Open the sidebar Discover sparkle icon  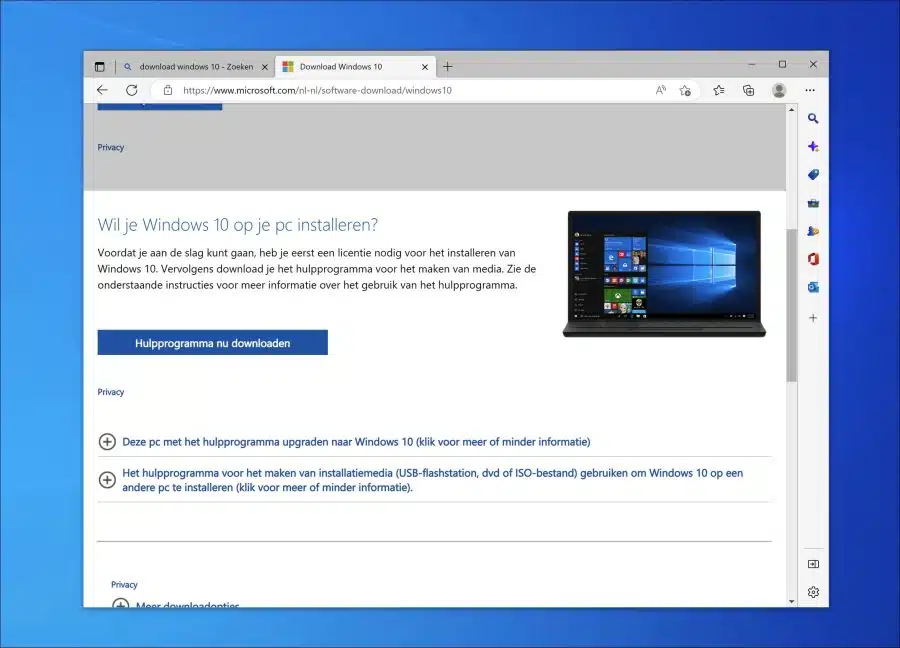tap(813, 146)
